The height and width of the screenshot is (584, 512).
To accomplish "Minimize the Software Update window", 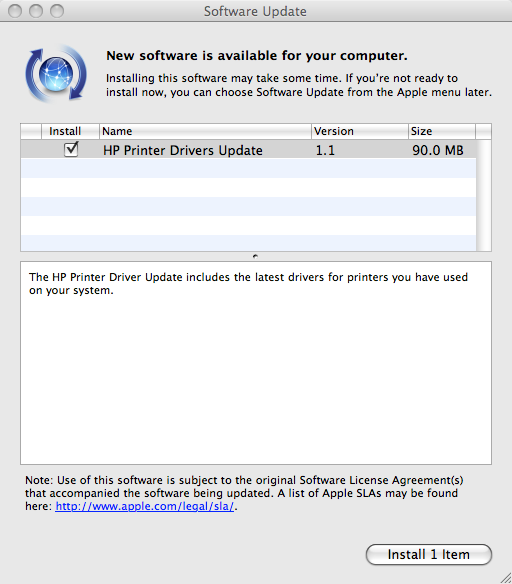I will click(36, 11).
